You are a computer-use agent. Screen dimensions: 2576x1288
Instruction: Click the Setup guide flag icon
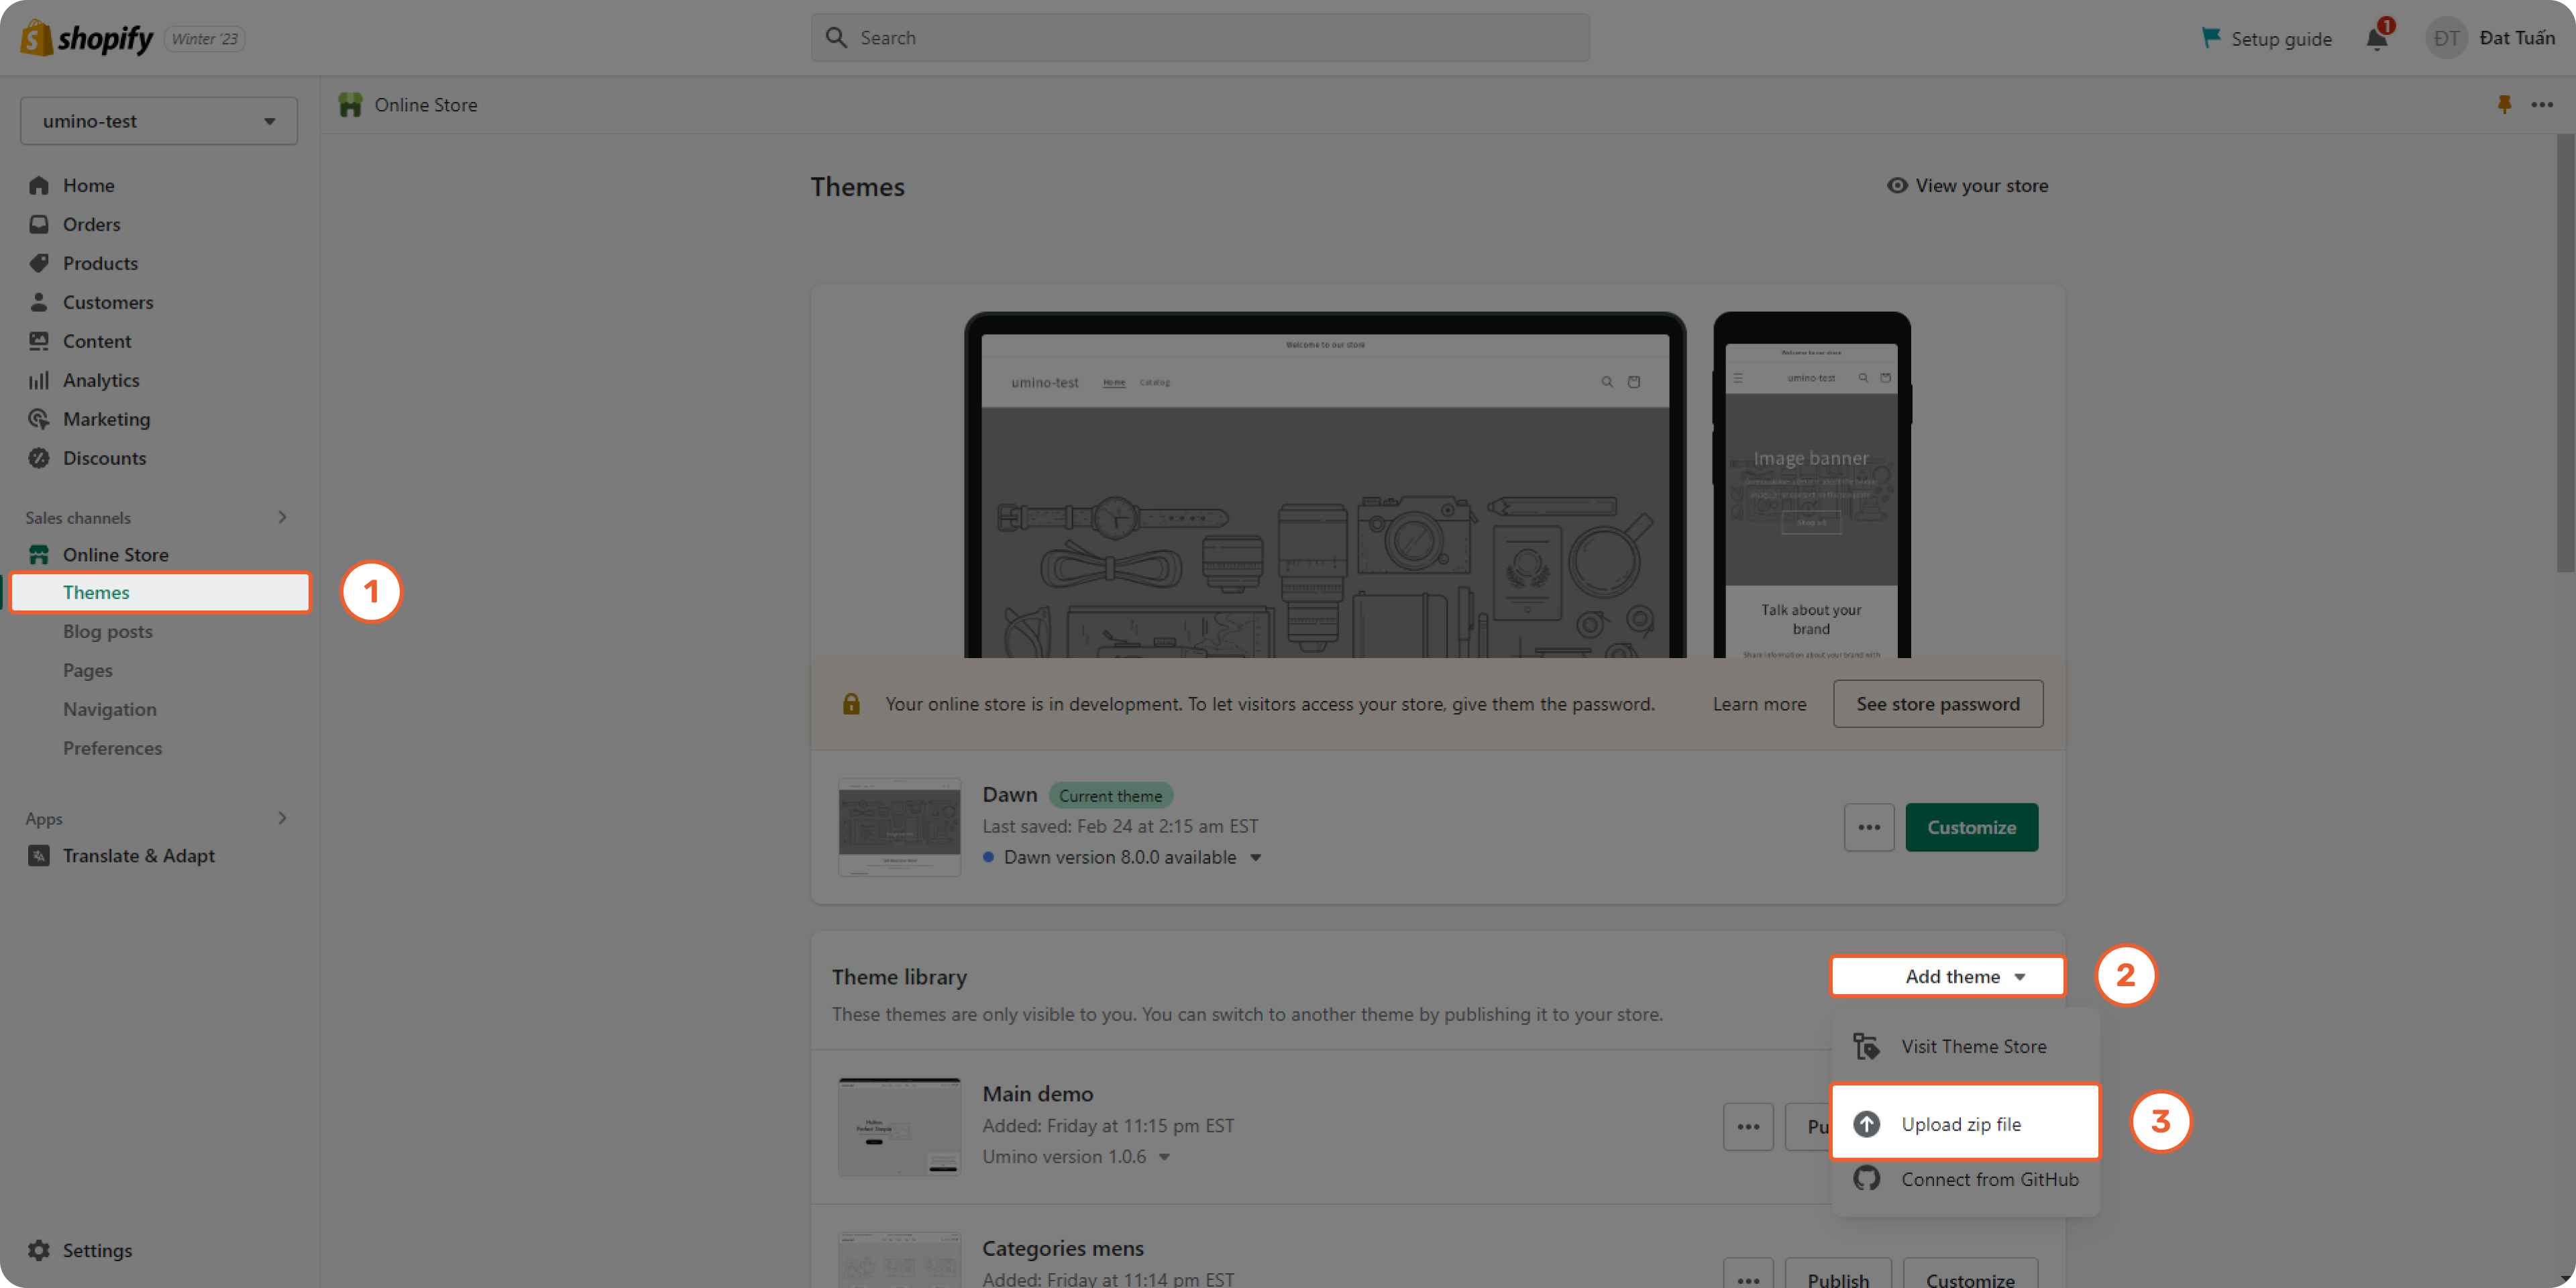pos(2211,38)
